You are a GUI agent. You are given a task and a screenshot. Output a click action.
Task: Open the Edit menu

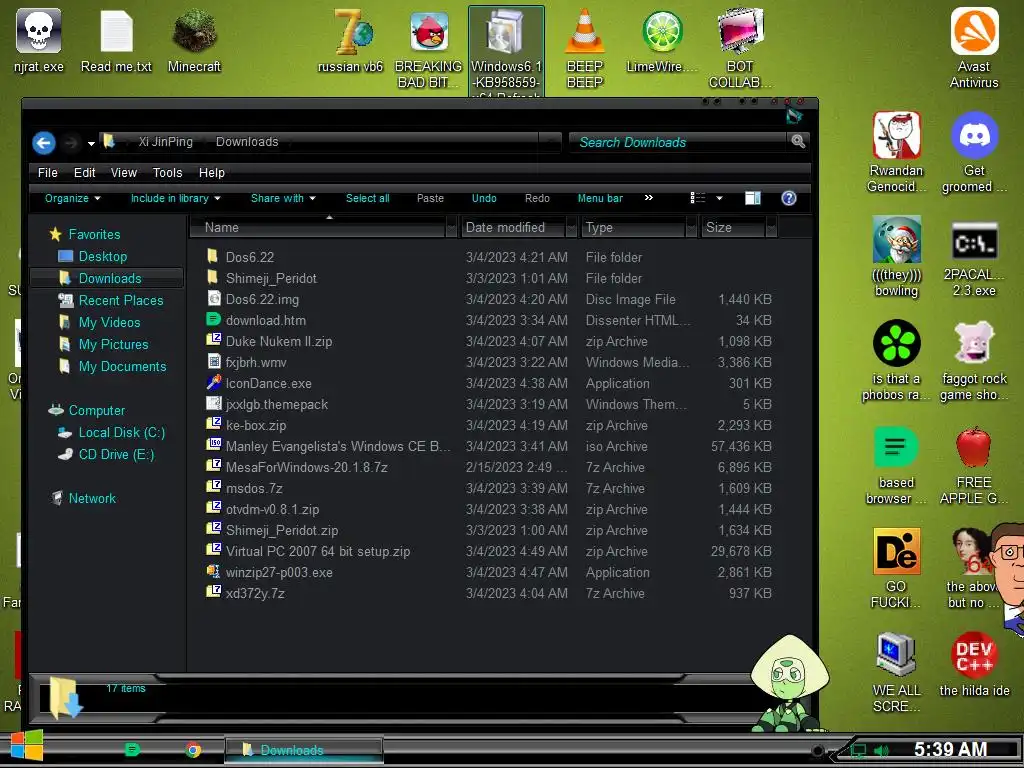(x=84, y=172)
